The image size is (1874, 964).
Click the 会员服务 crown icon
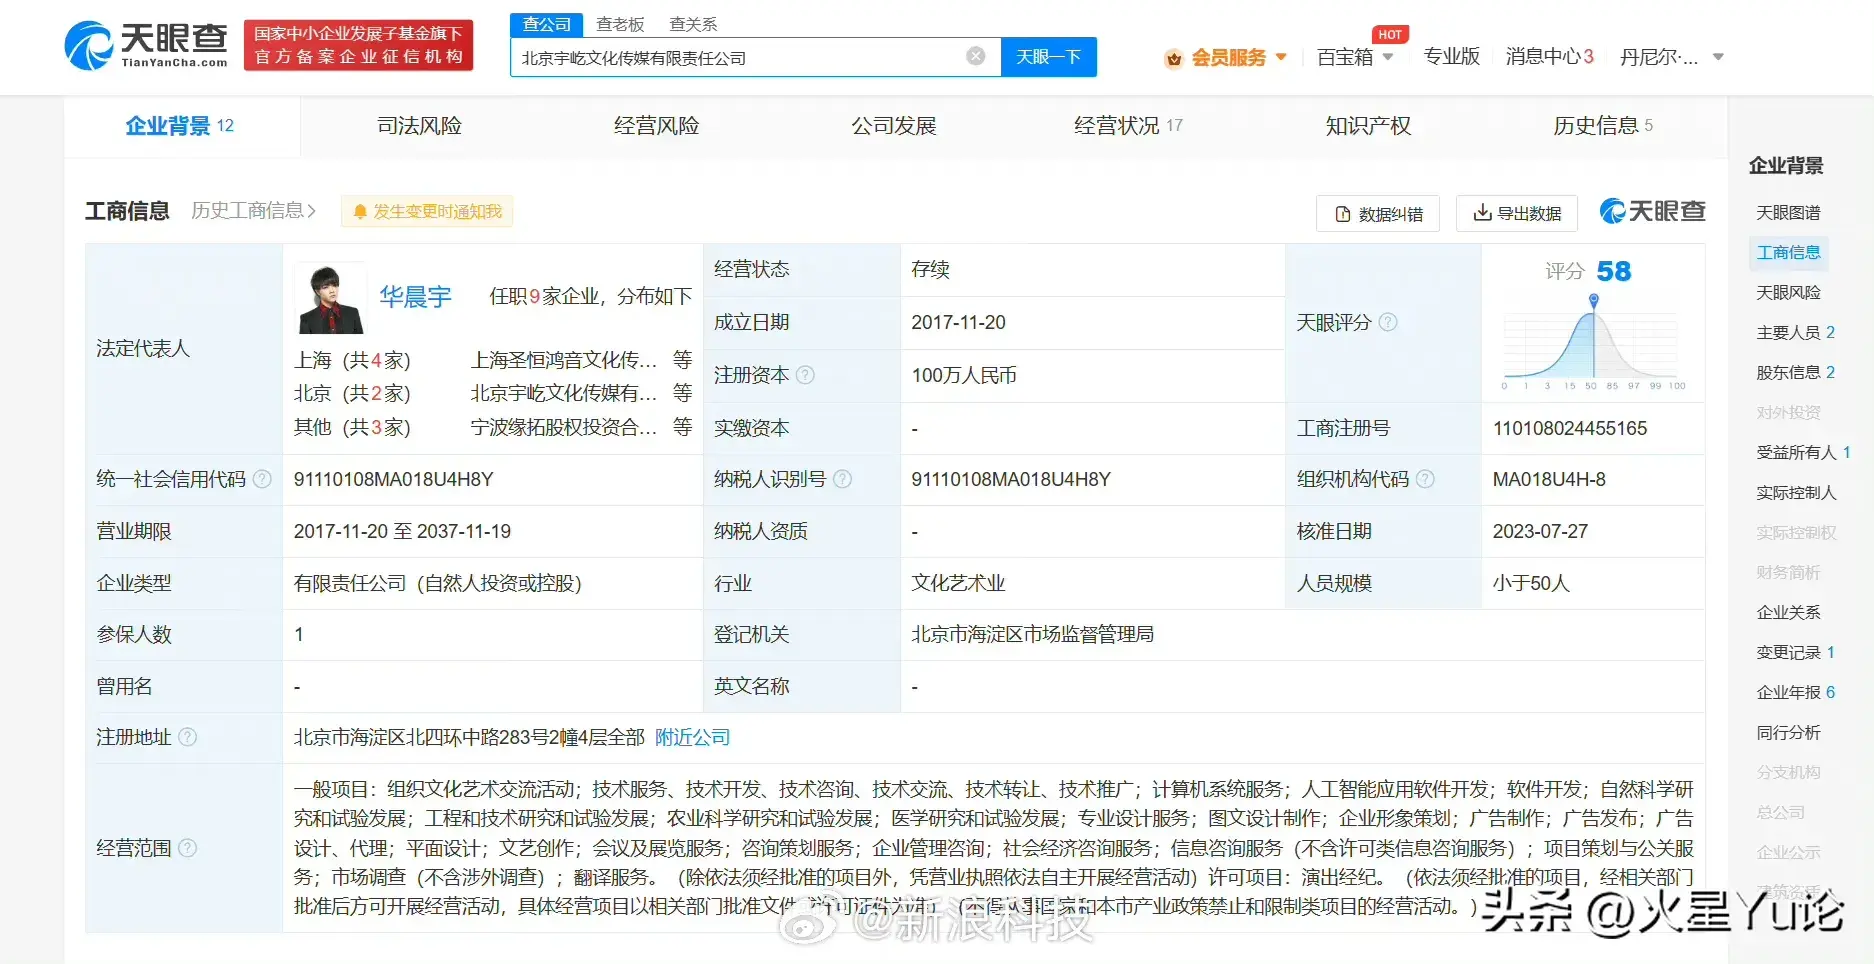pos(1174,58)
